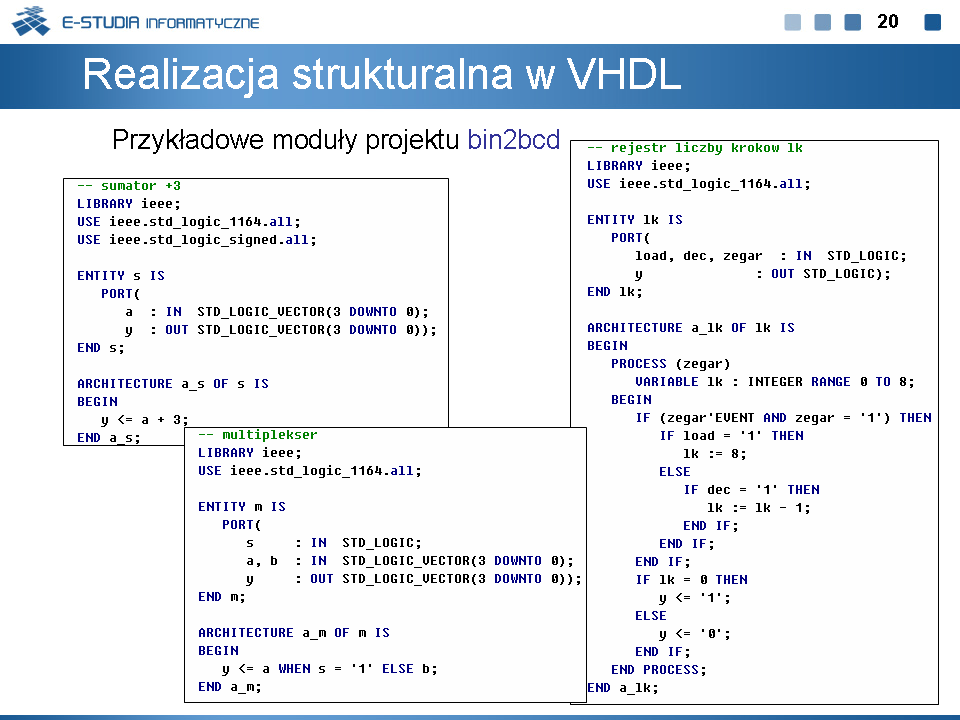Click the port line 'a, b : IN STD_LOGIC_VECTOR'
960x720 pixels.
(410, 561)
